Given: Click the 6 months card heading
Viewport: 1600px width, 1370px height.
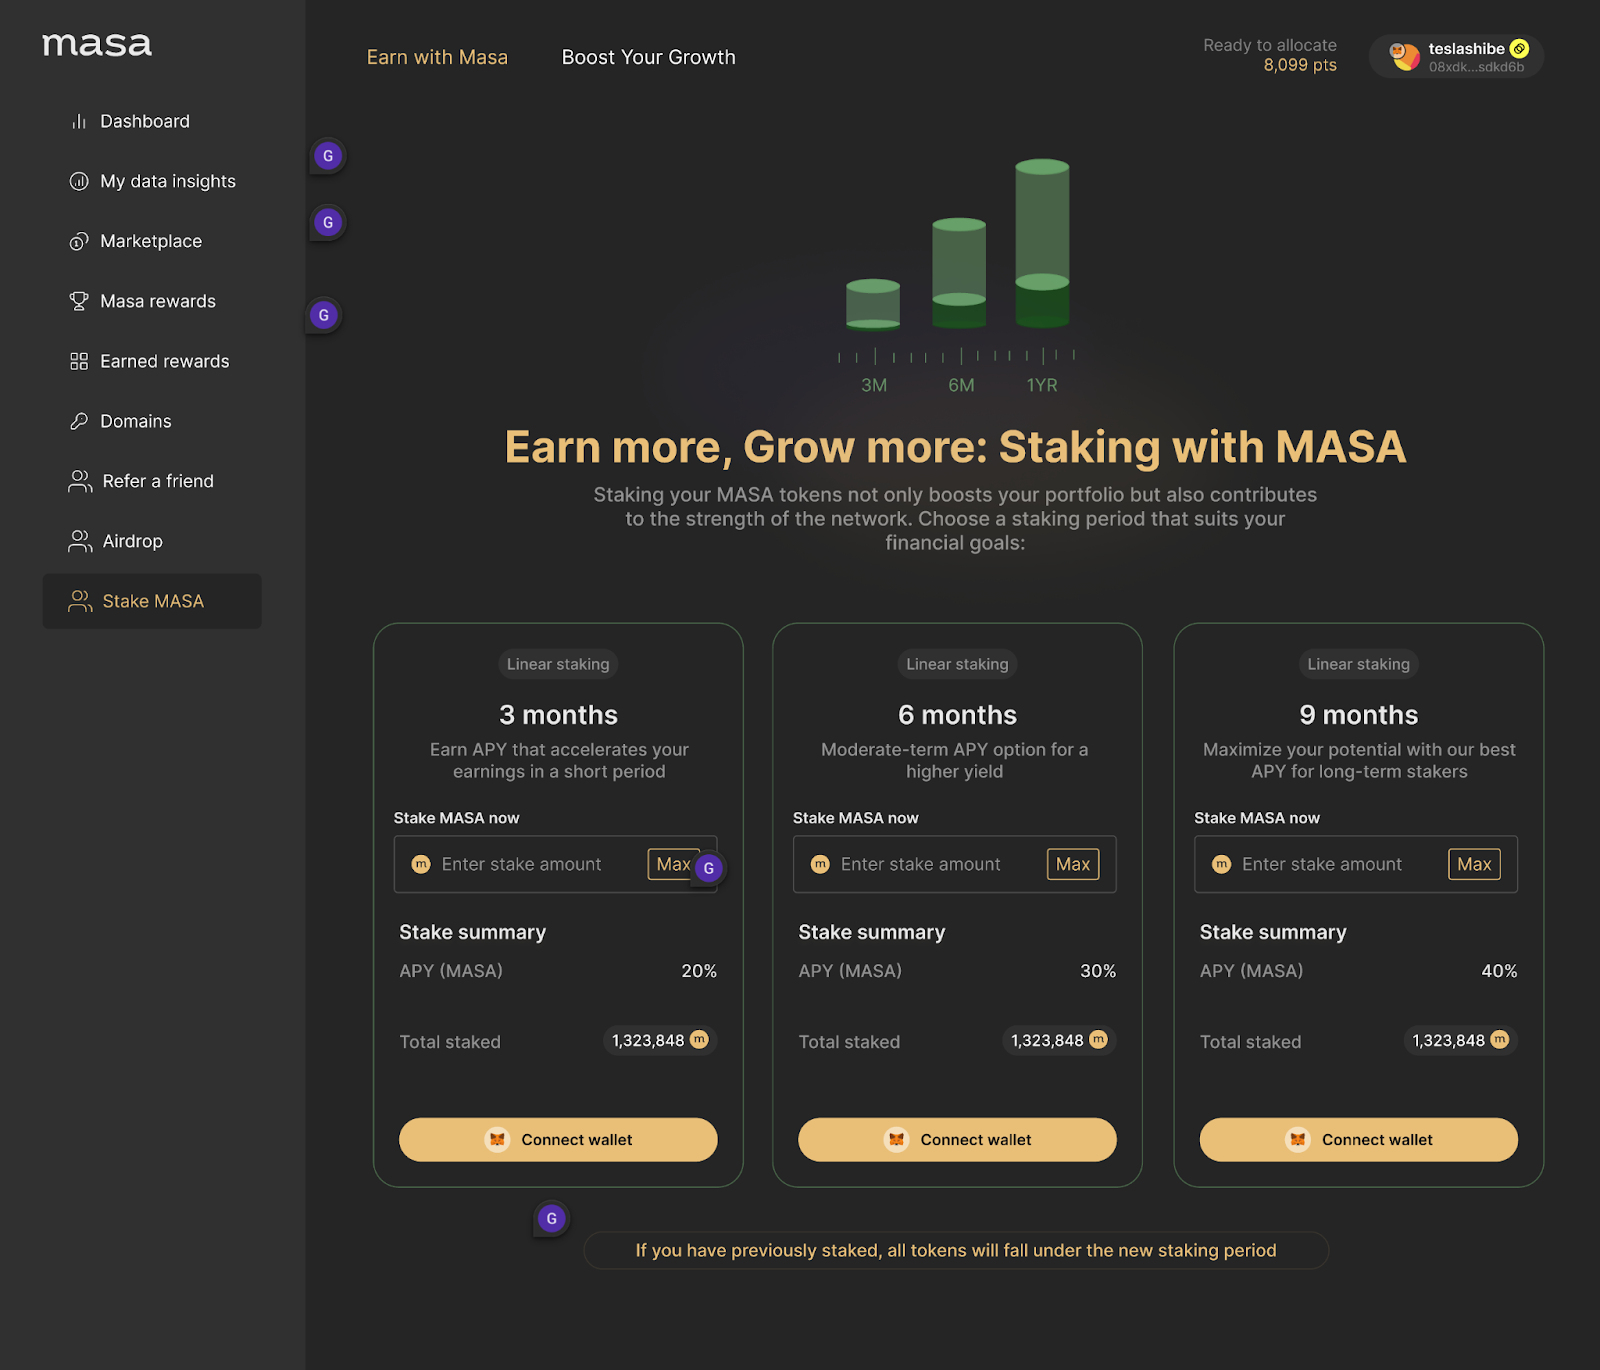Looking at the screenshot, I should tap(957, 715).
